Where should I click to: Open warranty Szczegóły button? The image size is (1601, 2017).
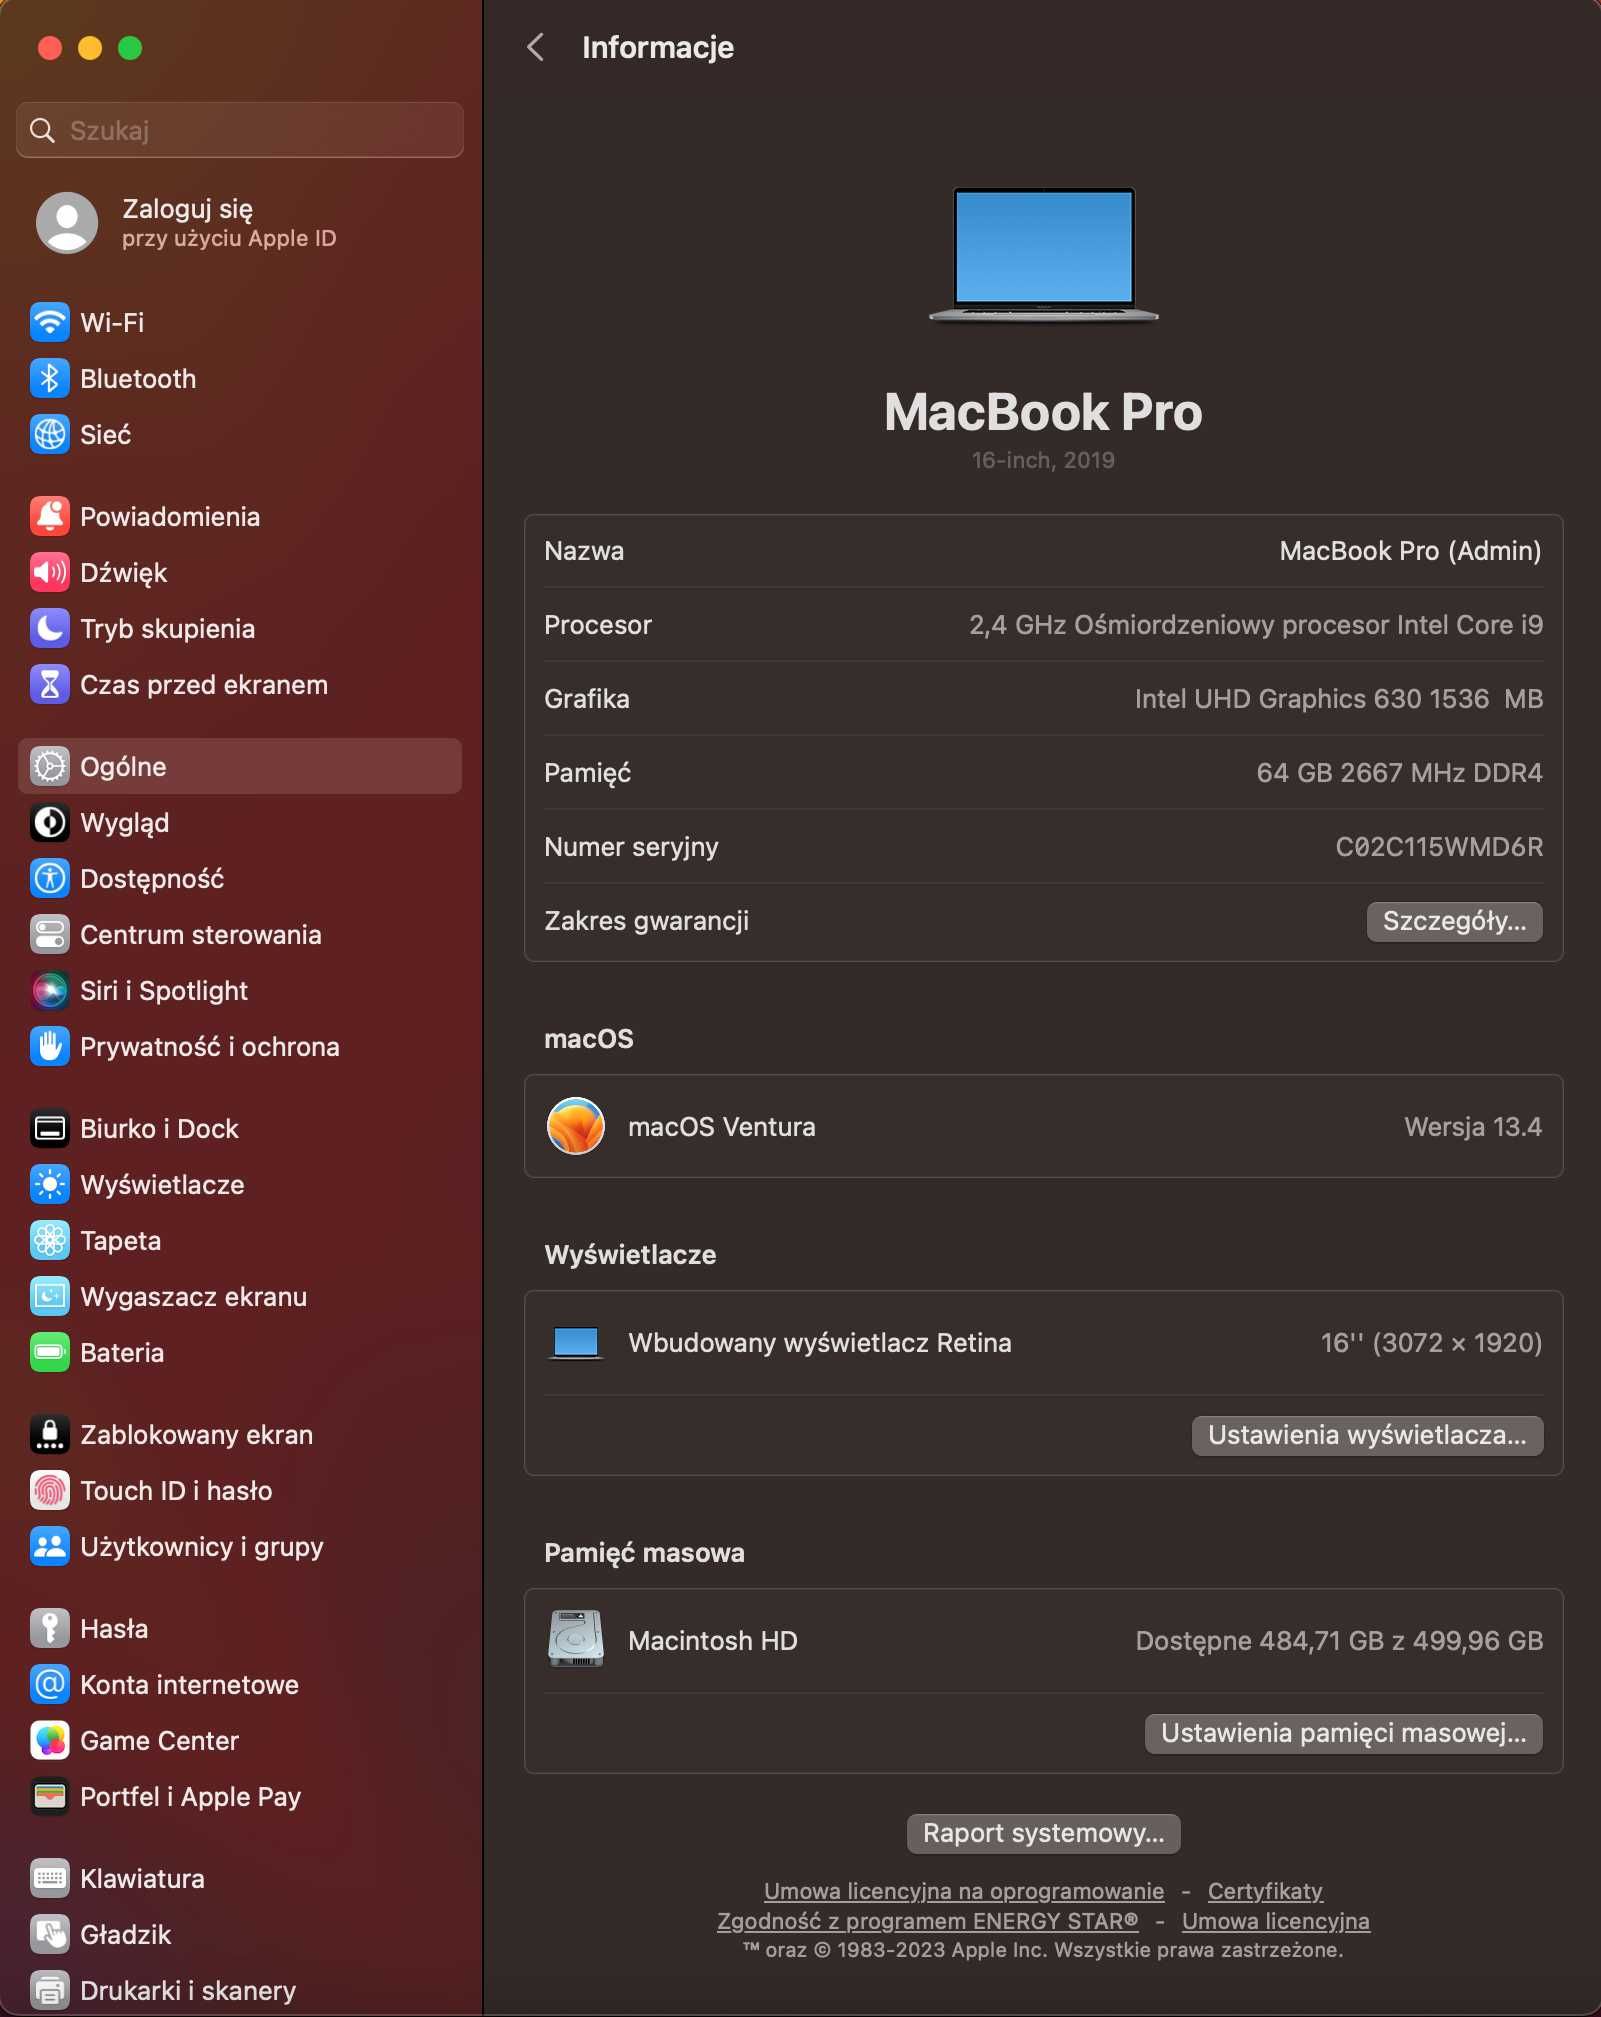(x=1454, y=921)
